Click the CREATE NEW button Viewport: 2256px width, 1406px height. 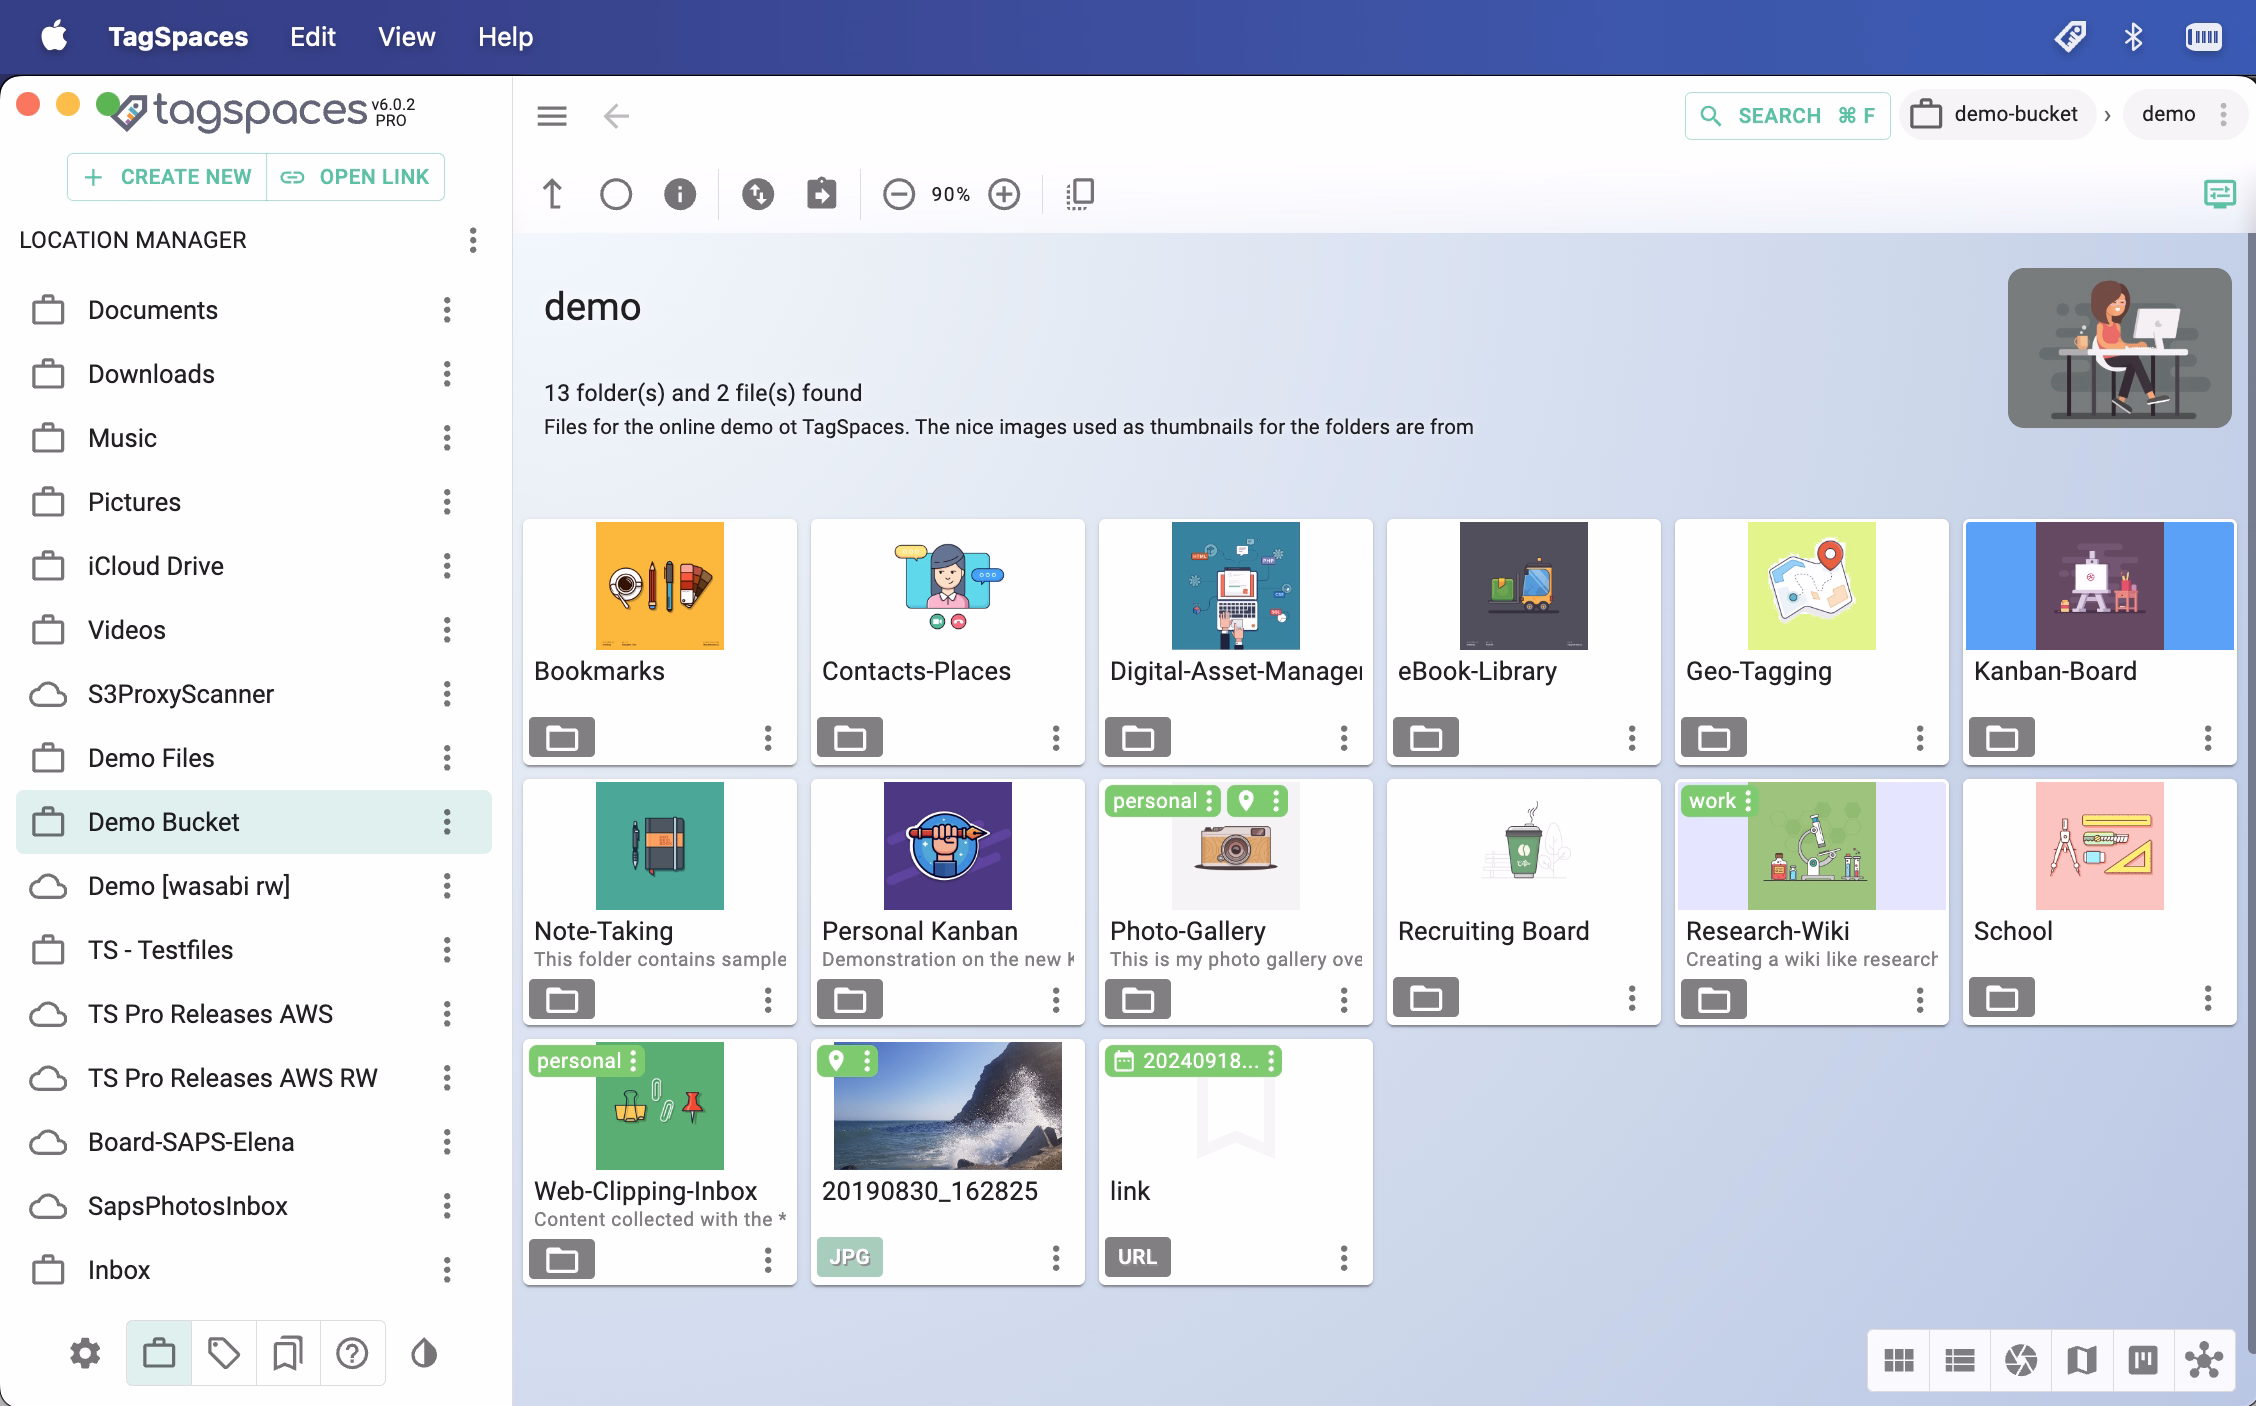click(166, 176)
